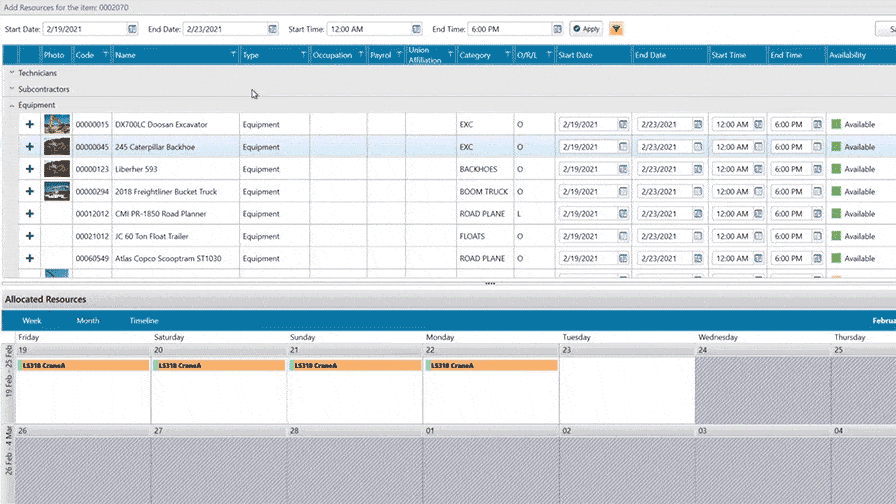Filter the Type column
896x504 pixels.
click(x=303, y=54)
